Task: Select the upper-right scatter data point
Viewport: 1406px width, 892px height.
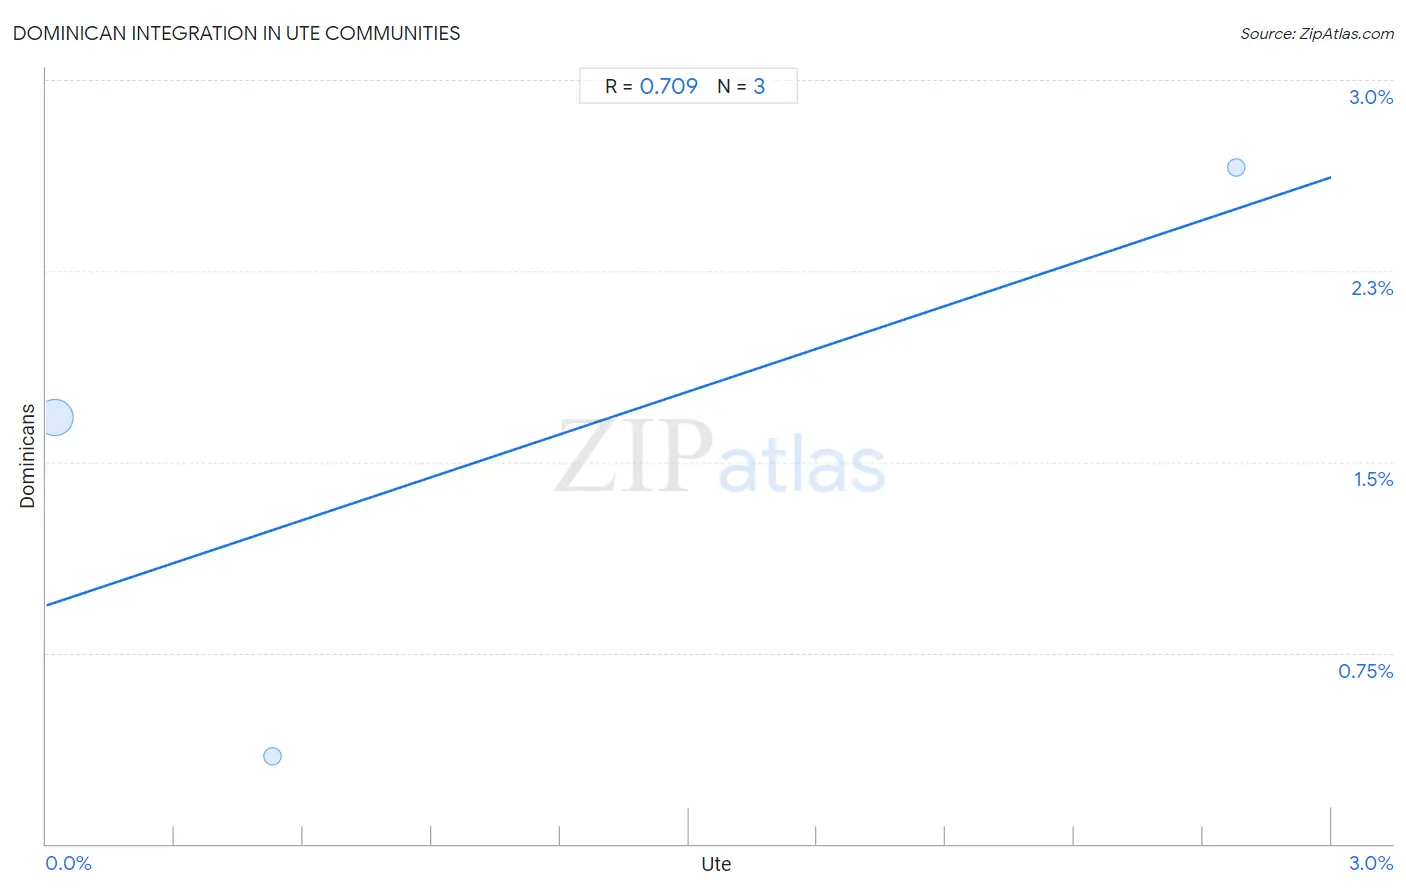Action: coord(1236,167)
